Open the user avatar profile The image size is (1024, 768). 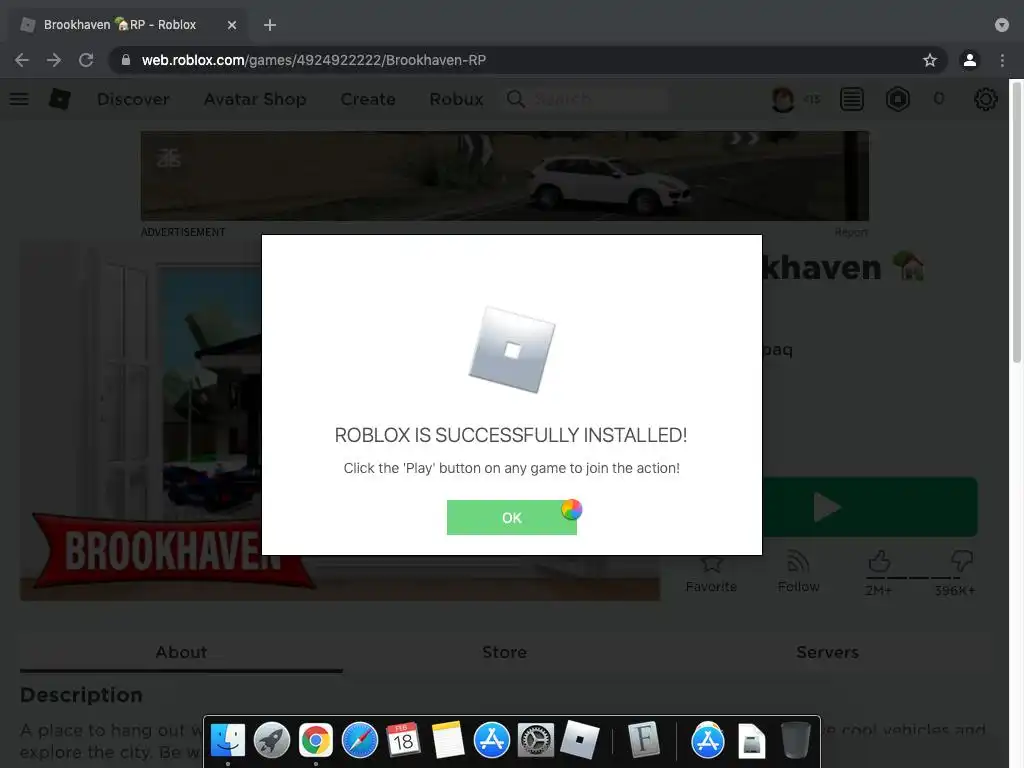(782, 99)
